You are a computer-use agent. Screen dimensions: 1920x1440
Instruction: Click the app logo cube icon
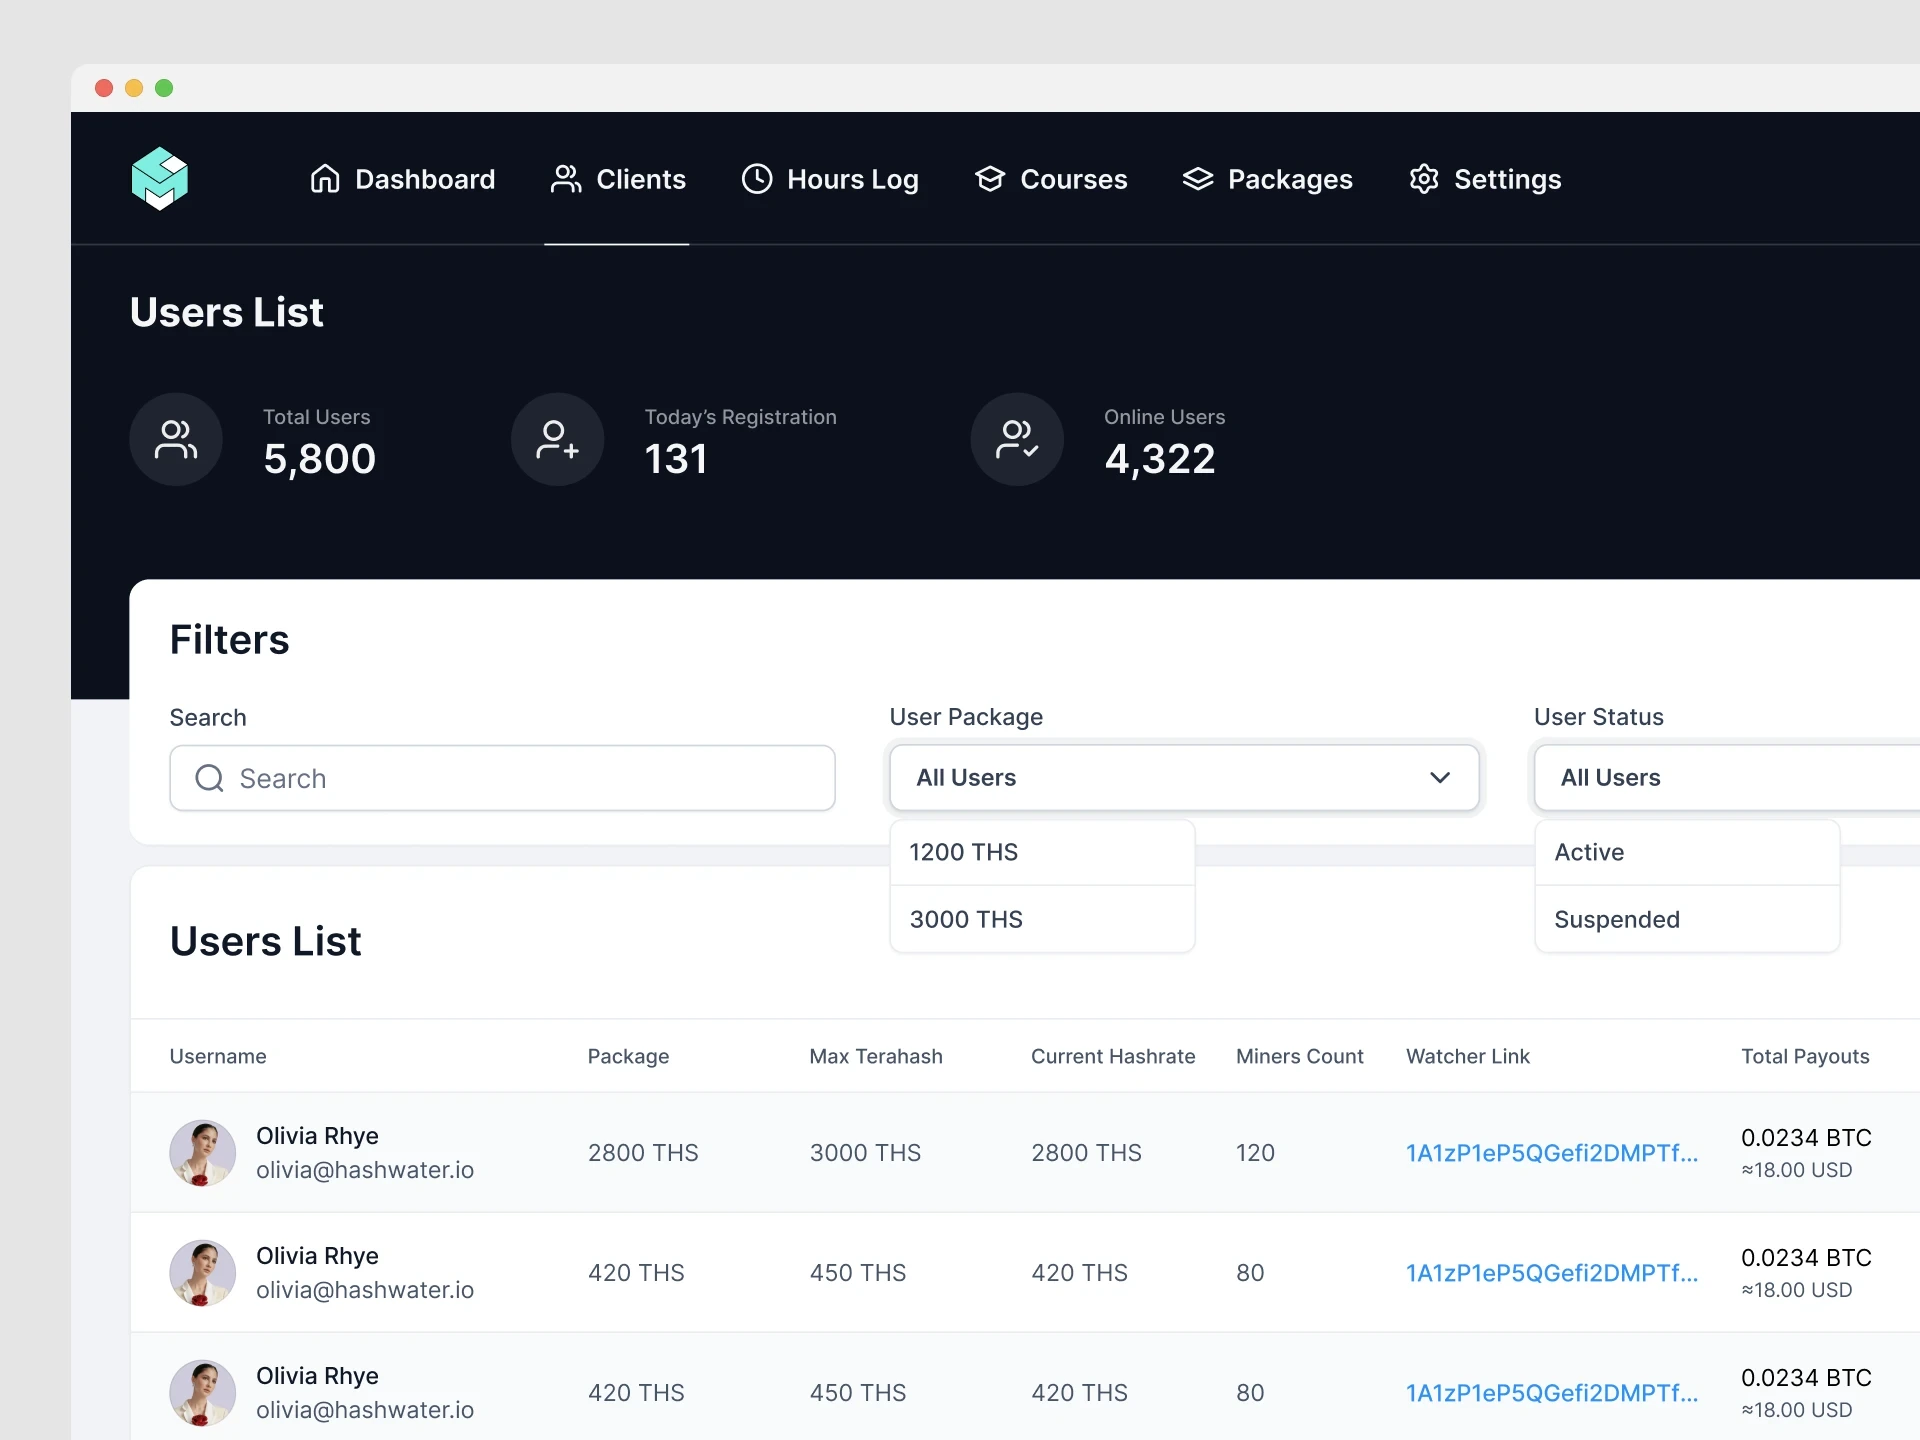coord(160,179)
